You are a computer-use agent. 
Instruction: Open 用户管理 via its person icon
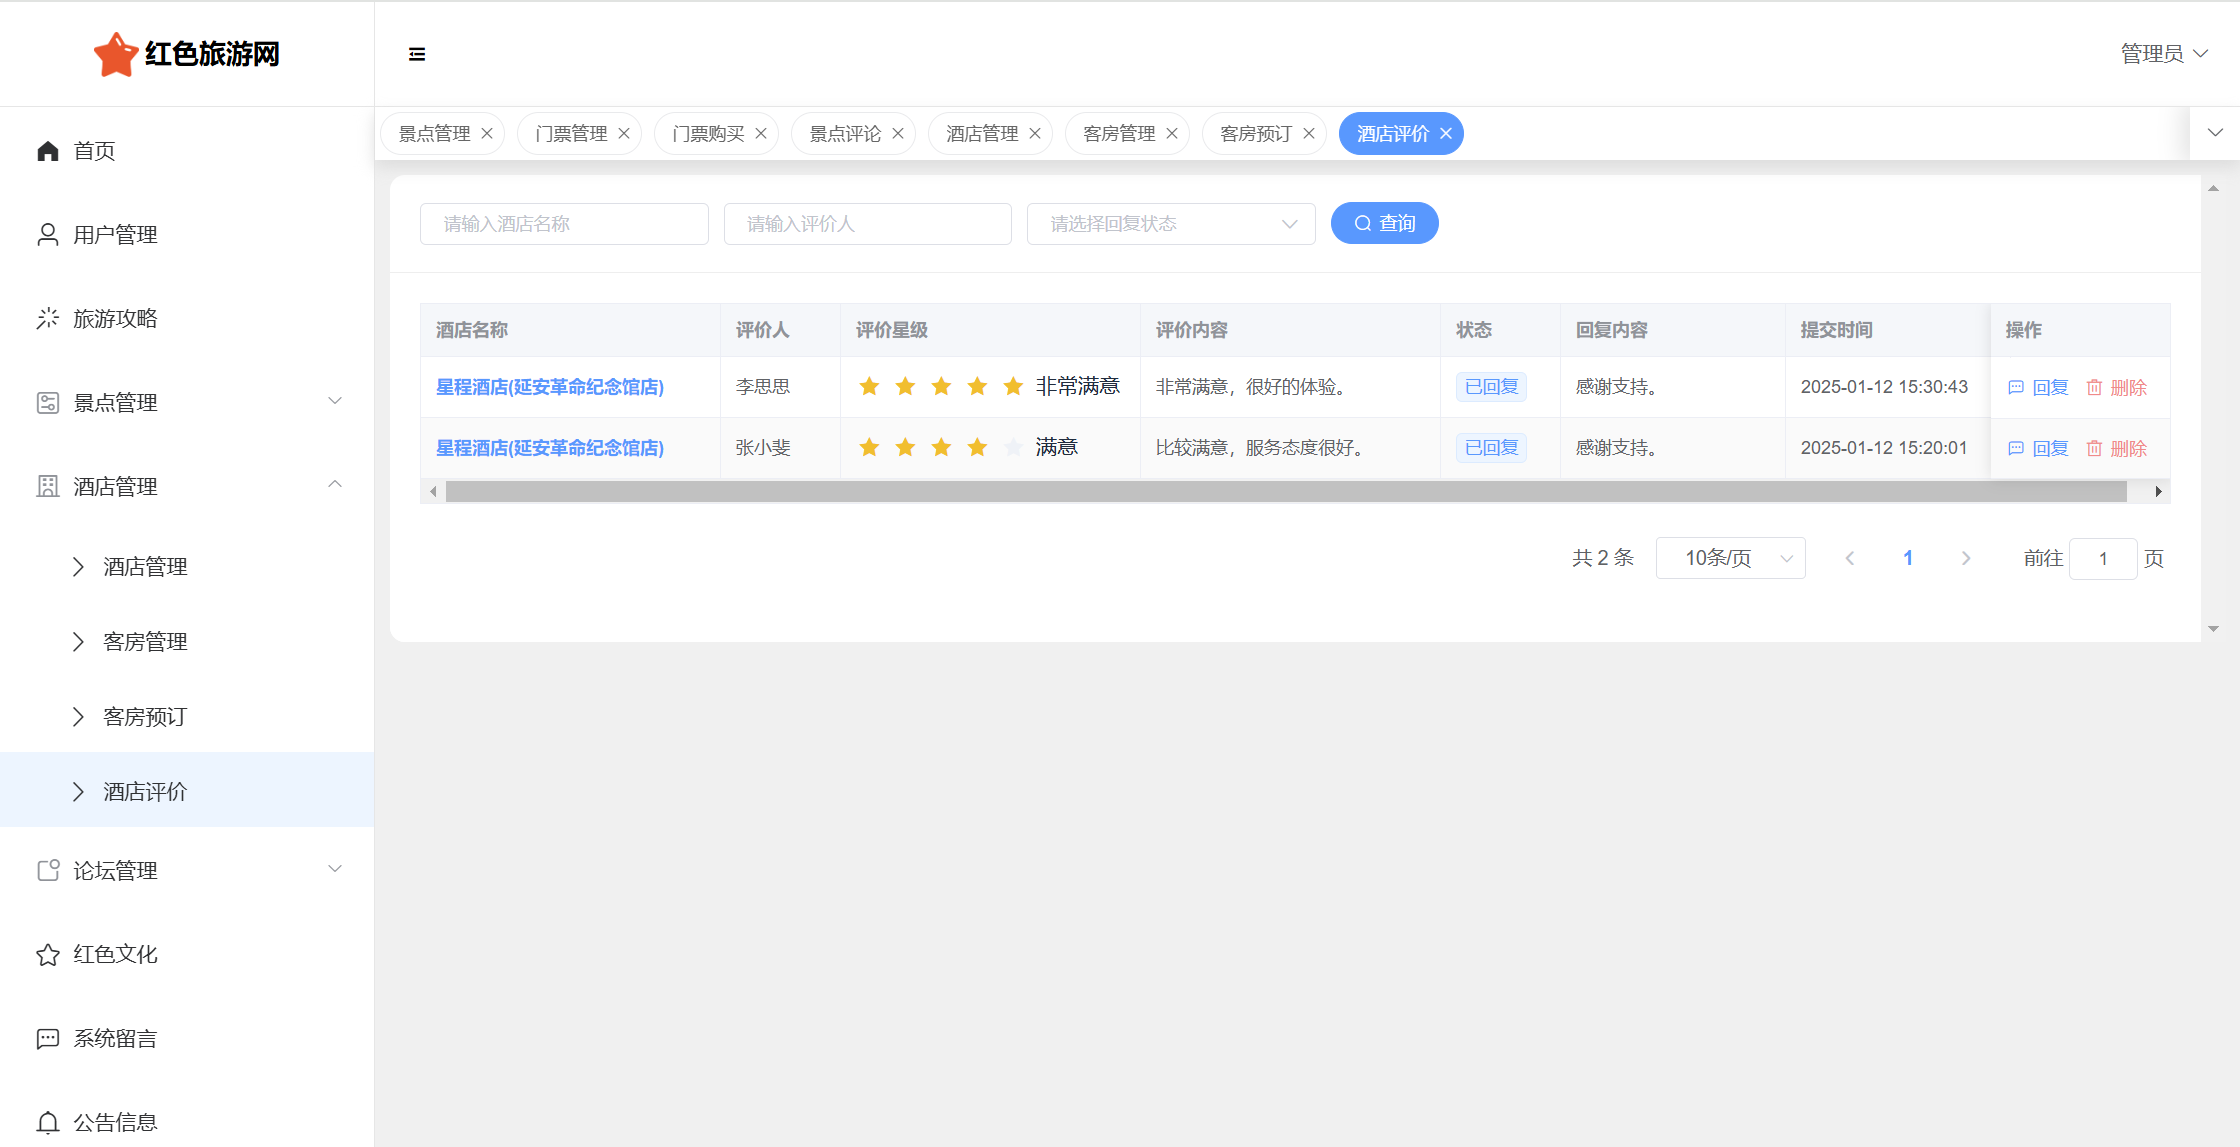click(47, 235)
